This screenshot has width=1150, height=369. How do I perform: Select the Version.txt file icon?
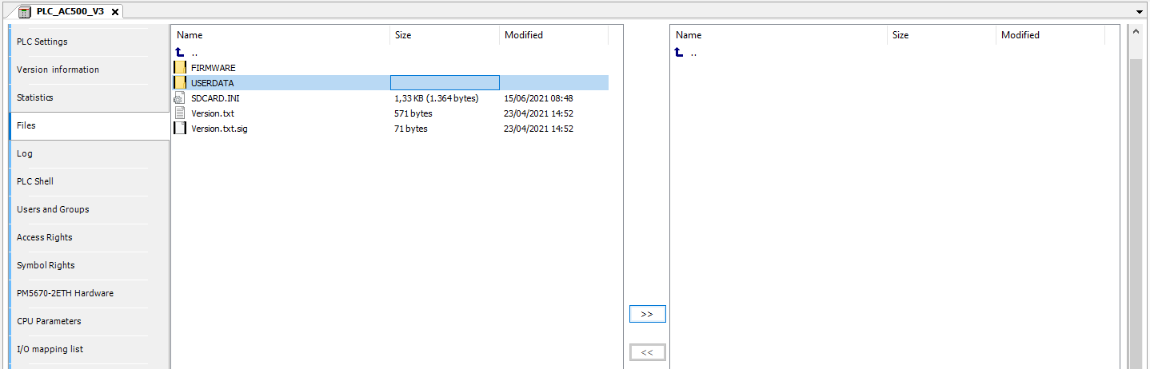point(180,114)
